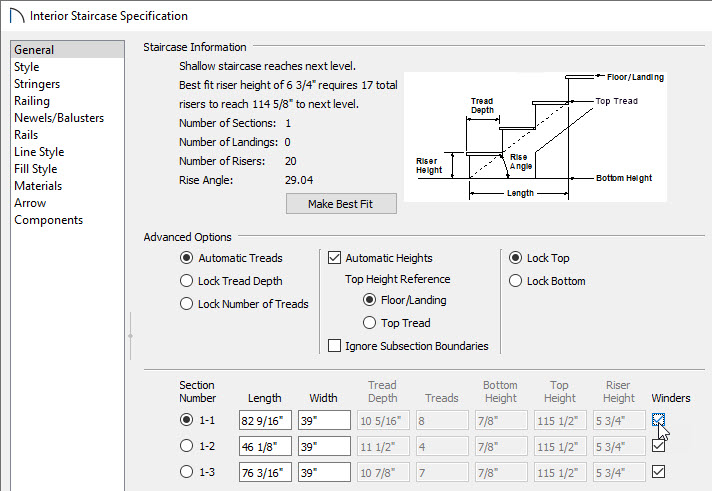712x491 pixels.
Task: Click Bottom Height field in row 1-1
Action: pyautogui.click(x=501, y=420)
